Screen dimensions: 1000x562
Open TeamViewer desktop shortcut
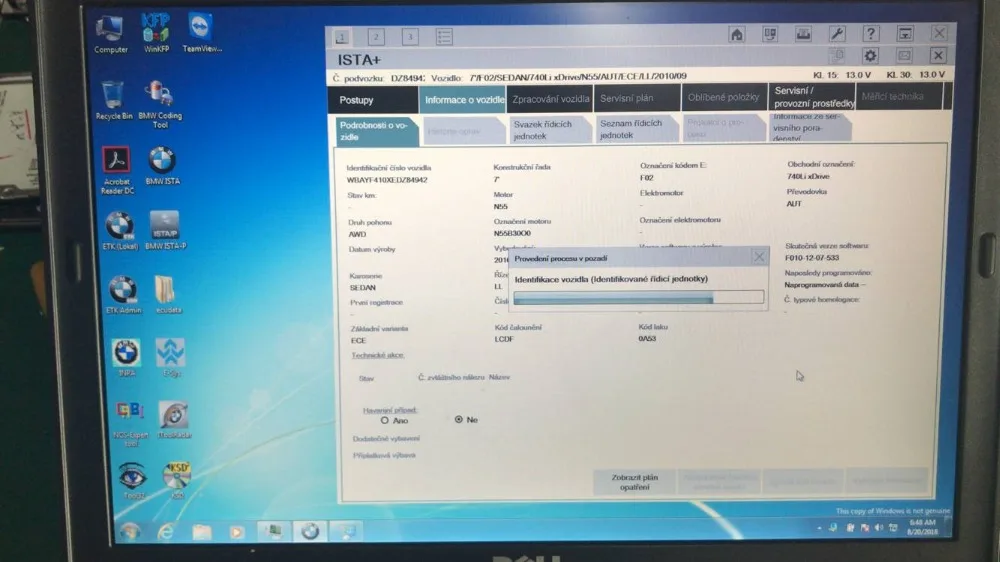pos(202,32)
